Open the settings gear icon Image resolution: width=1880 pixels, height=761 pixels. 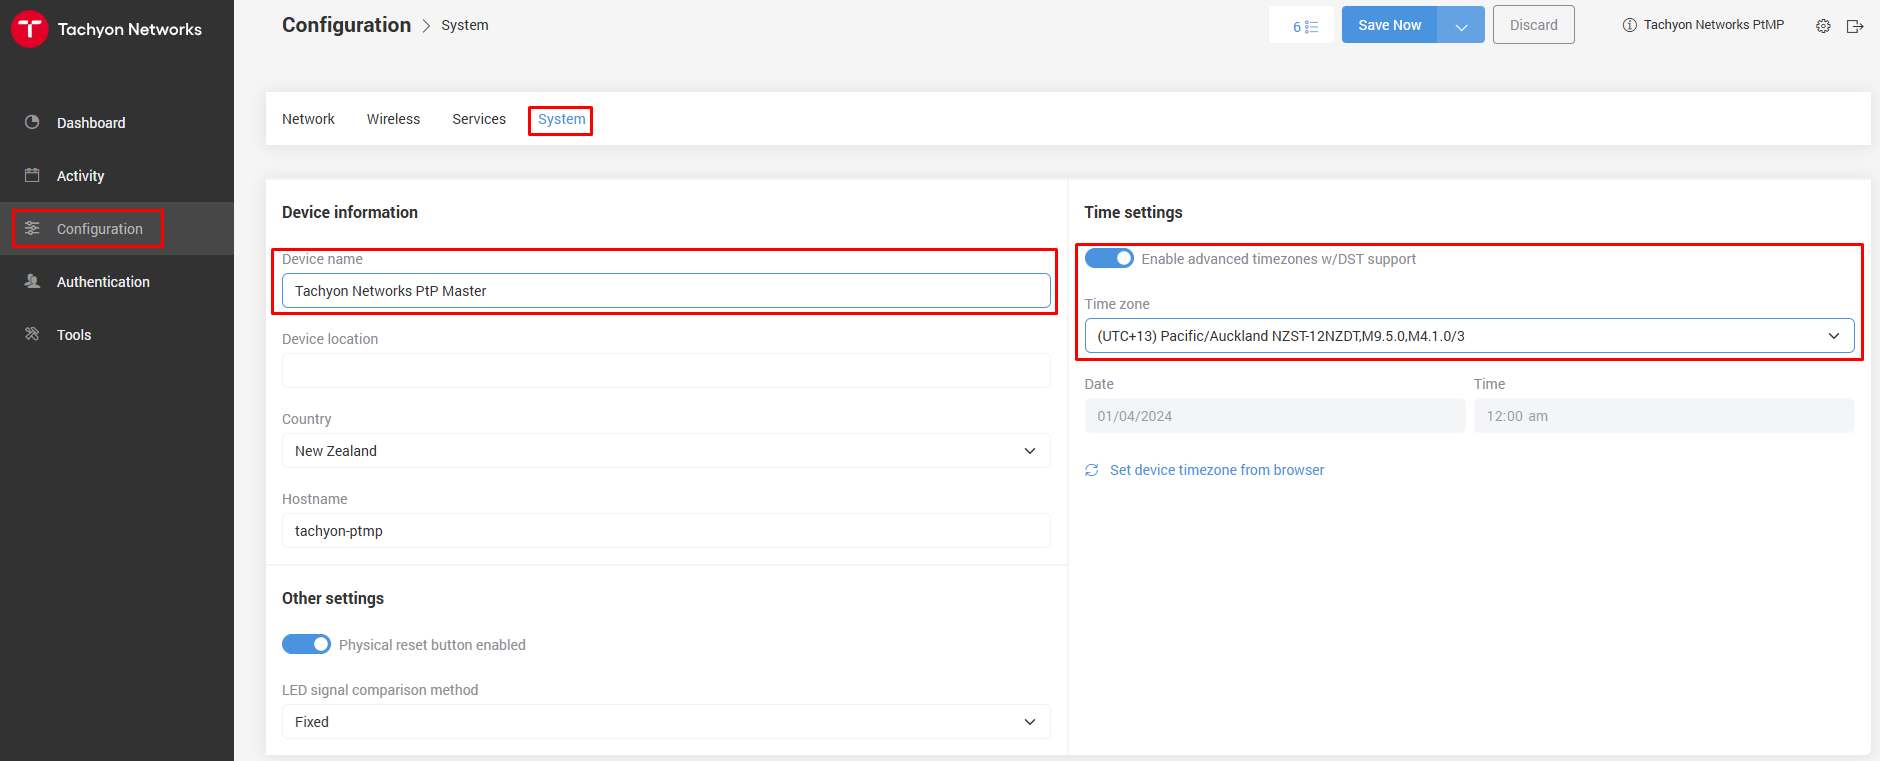click(x=1823, y=26)
